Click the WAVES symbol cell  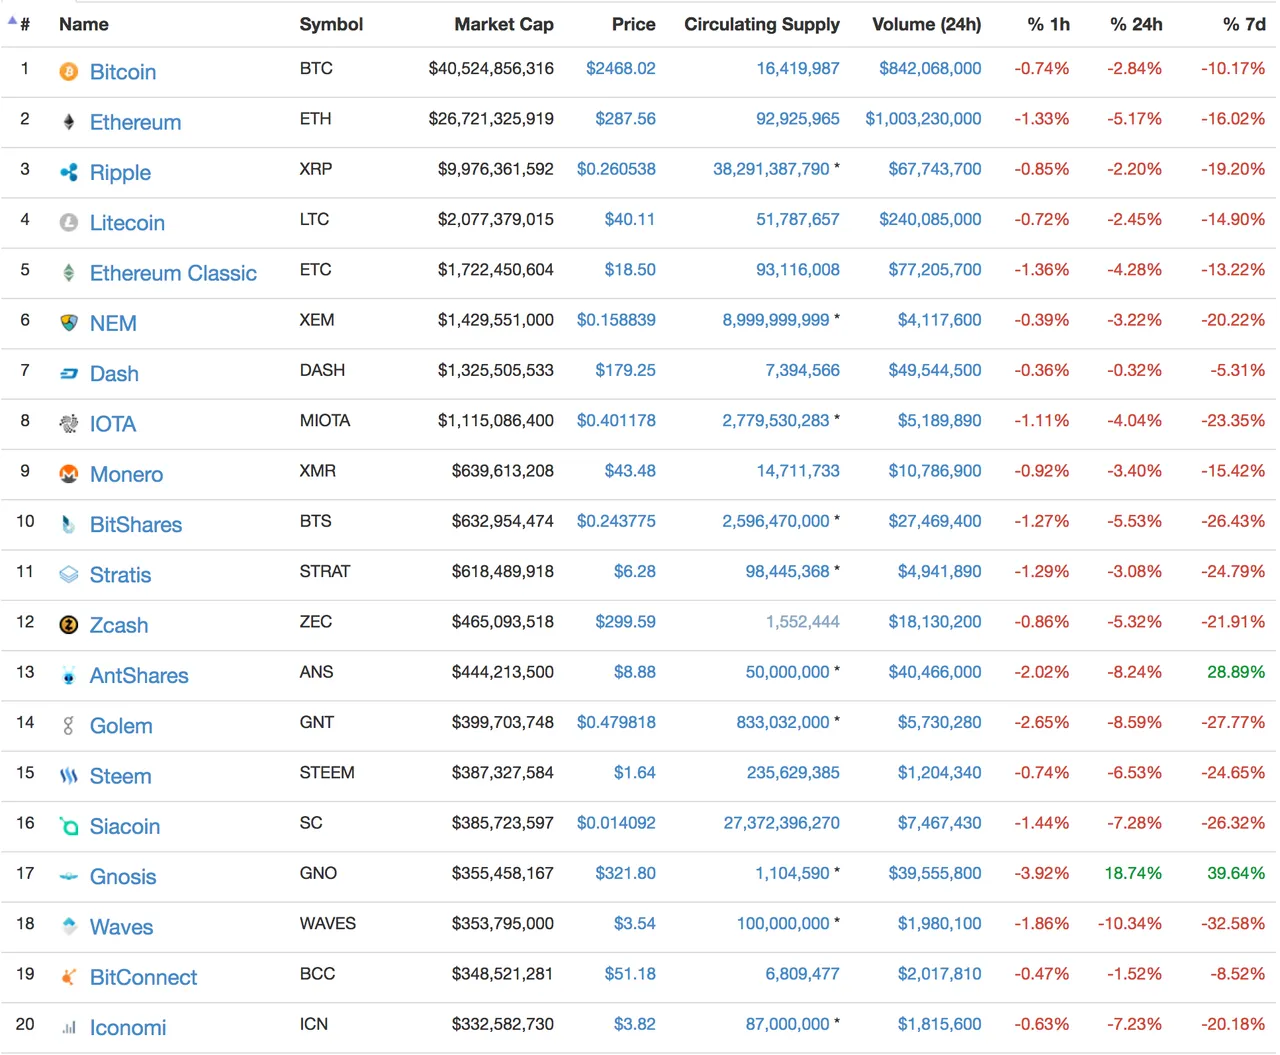tap(328, 923)
